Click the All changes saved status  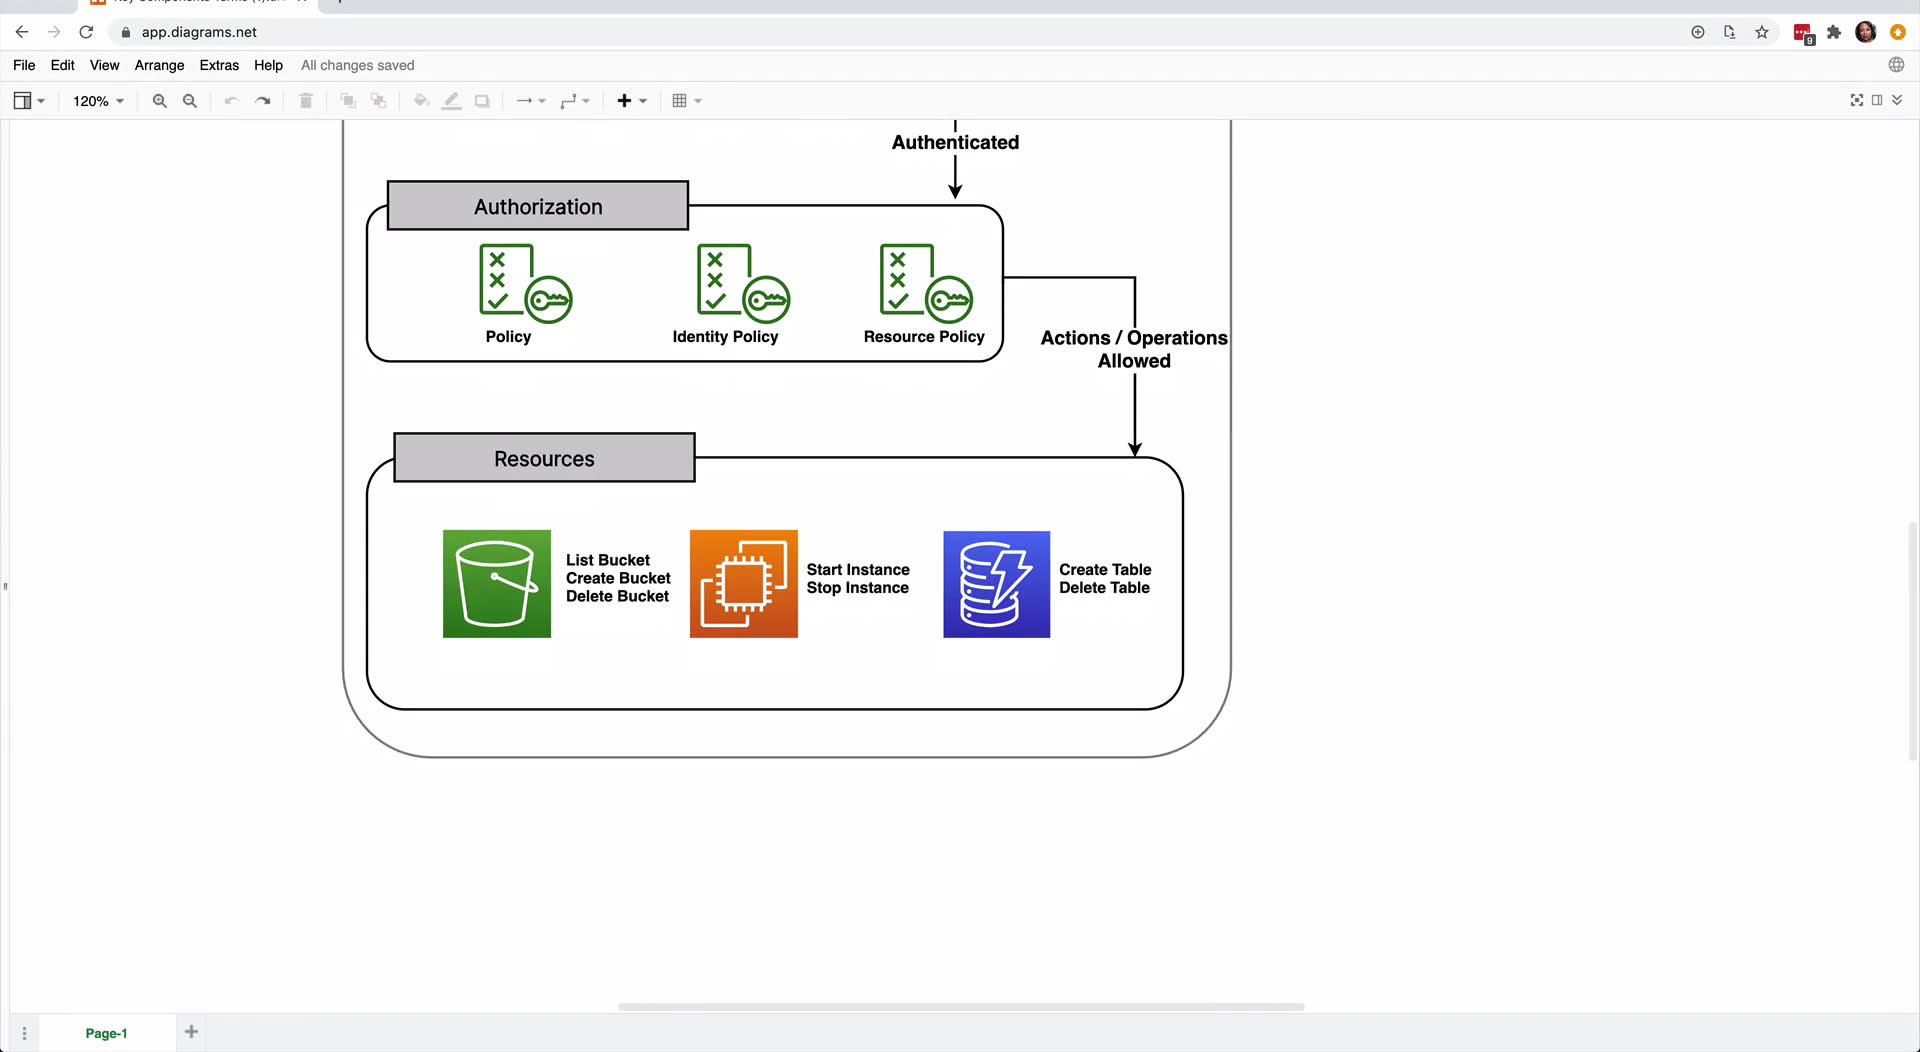tap(358, 65)
